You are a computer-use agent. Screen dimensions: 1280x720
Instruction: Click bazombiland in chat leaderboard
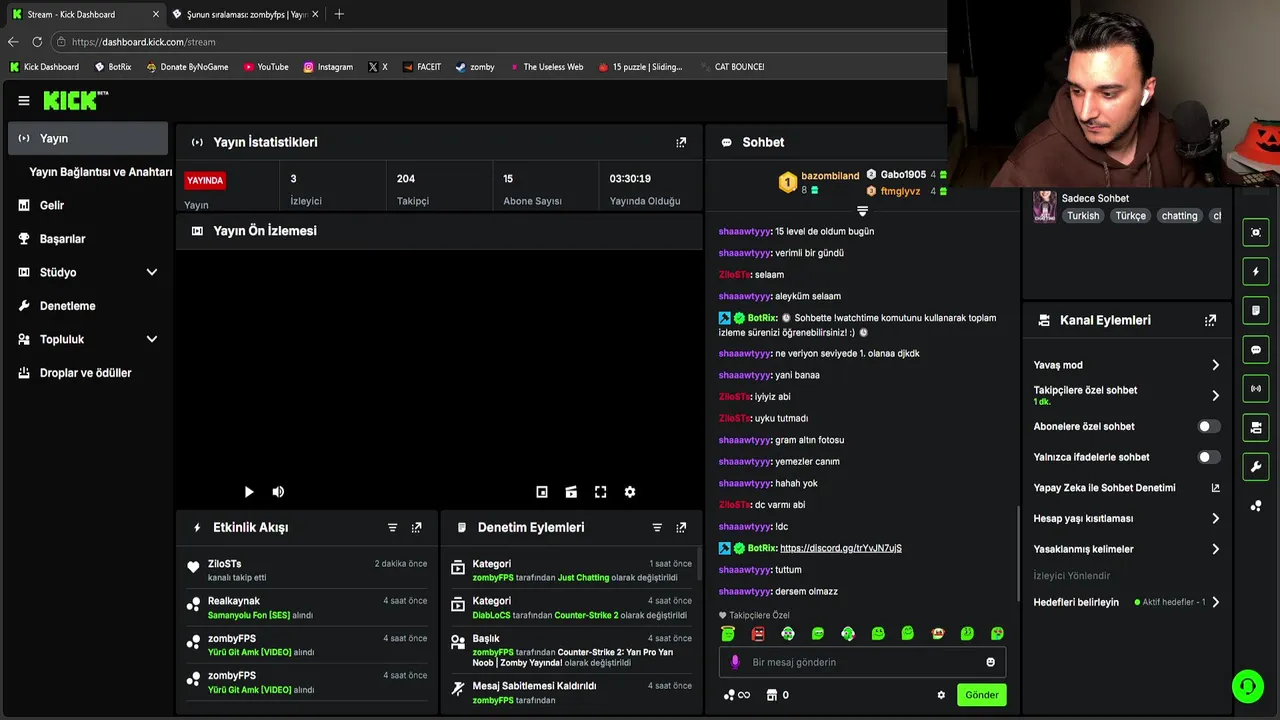click(x=830, y=176)
